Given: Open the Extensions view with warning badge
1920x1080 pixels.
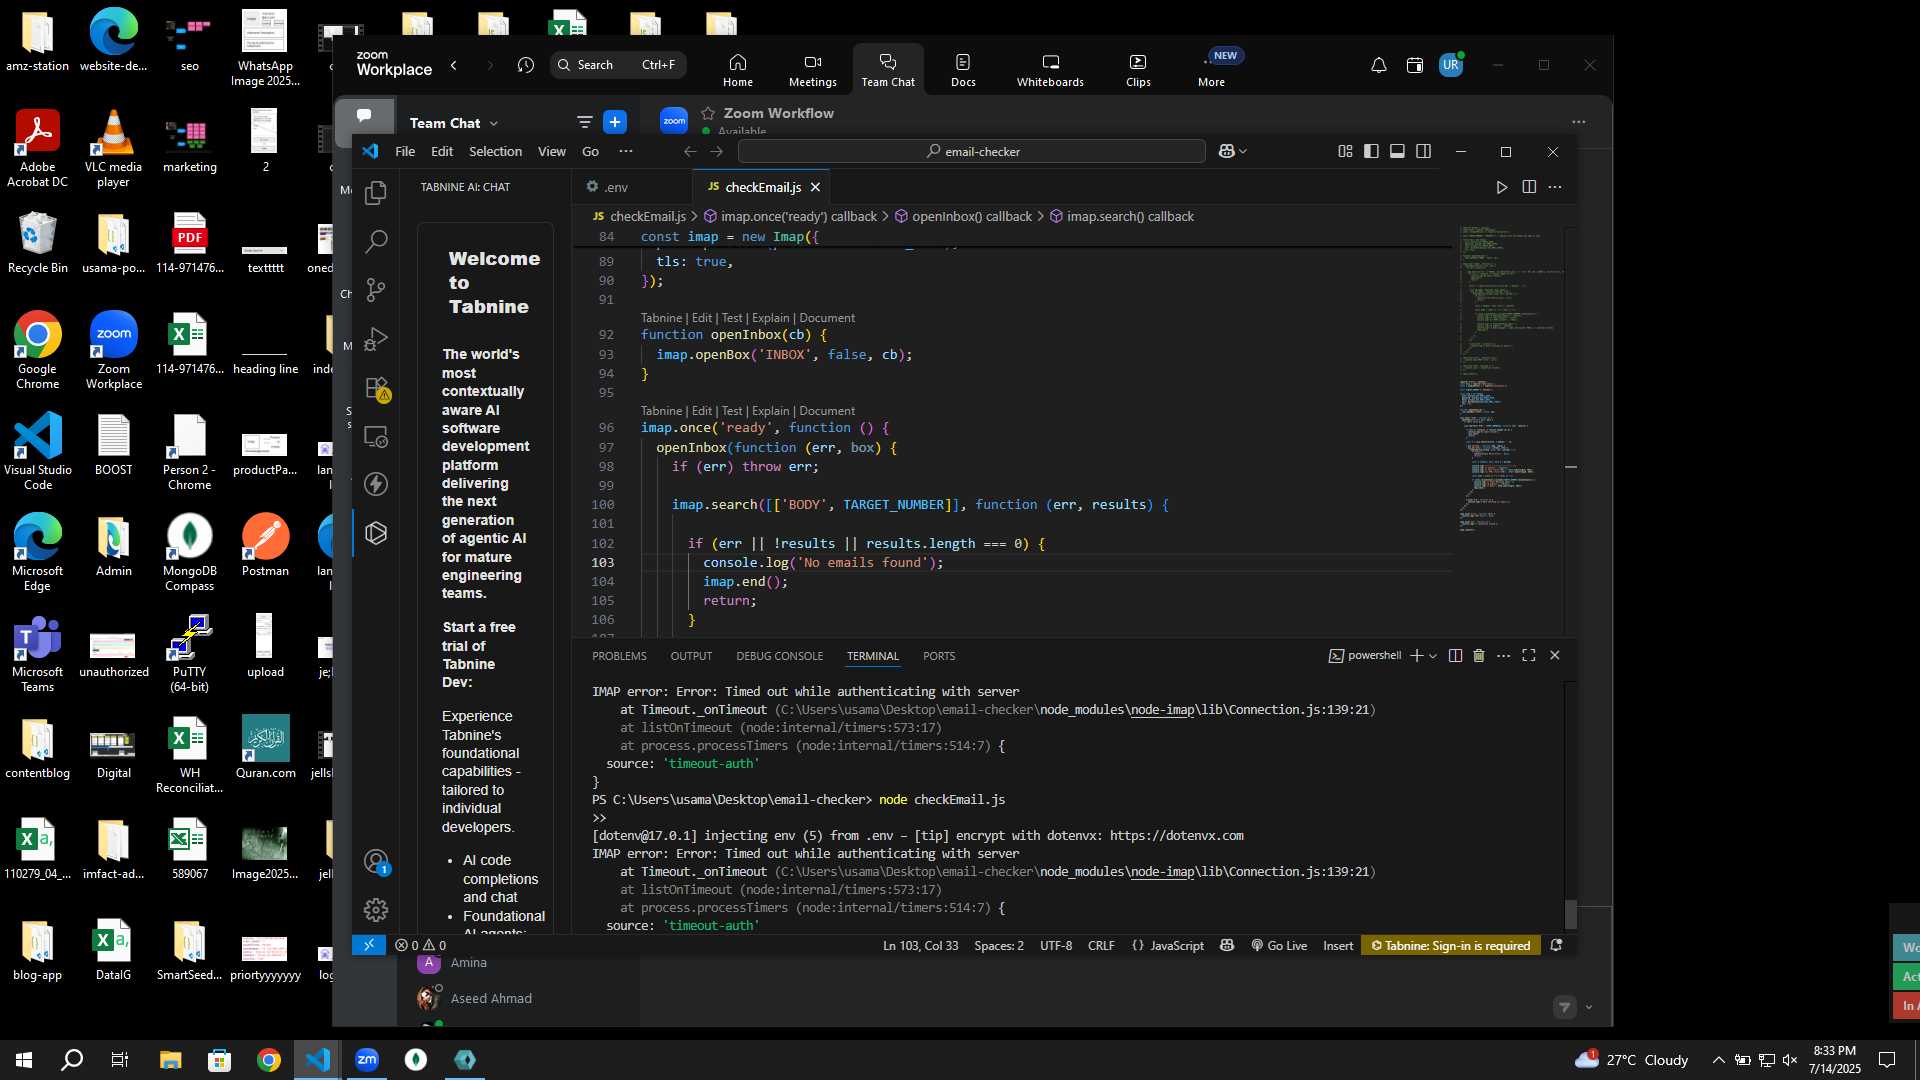Looking at the screenshot, I should (x=376, y=388).
